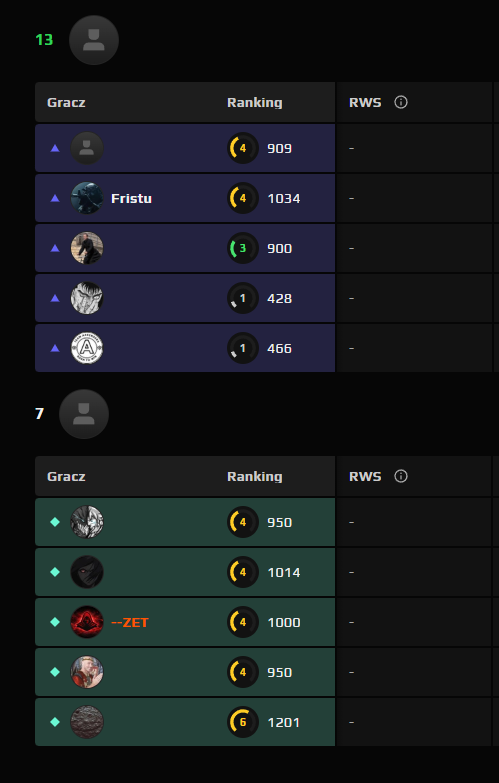Click green diamond marker in 1201 row
Viewport: 499px width, 783px height.
[x=55, y=722]
